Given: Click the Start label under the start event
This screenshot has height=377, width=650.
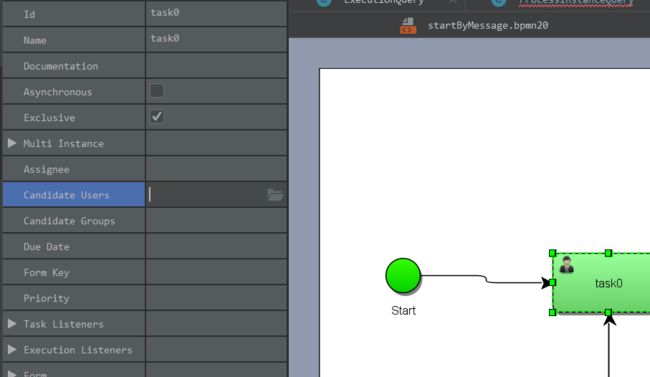Looking at the screenshot, I should (x=403, y=311).
